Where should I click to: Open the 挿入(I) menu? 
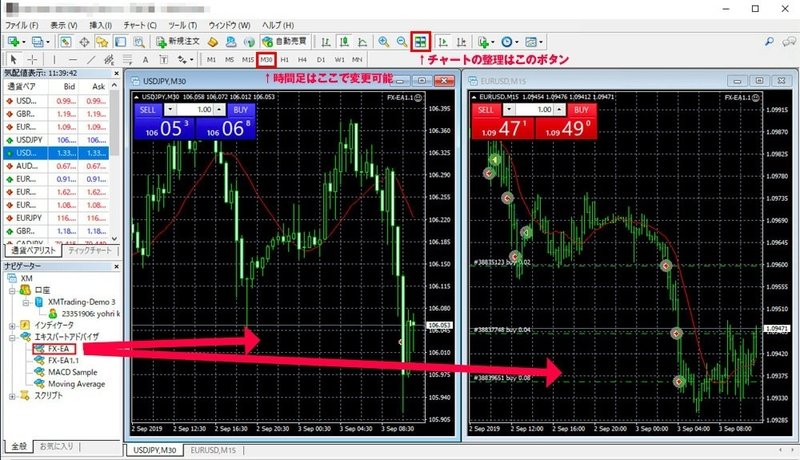pos(100,24)
